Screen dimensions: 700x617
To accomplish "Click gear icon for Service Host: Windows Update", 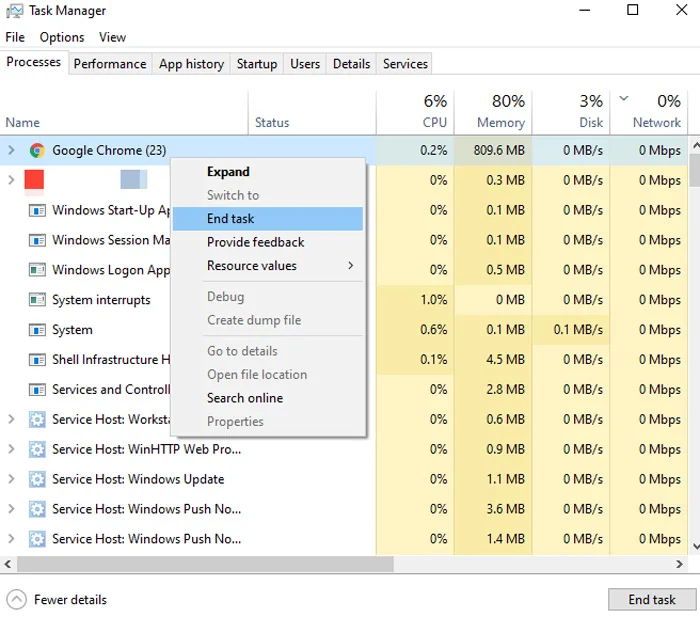I will (x=37, y=479).
